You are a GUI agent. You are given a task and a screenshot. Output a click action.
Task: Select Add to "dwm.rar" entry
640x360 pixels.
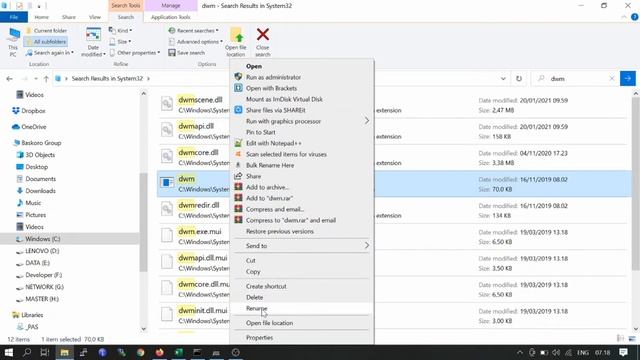(x=302, y=198)
